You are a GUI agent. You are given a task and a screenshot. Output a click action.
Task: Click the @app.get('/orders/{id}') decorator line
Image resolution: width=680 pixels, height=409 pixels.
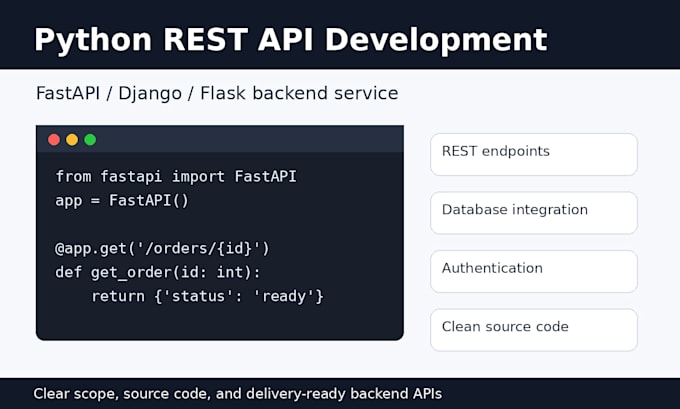click(x=162, y=249)
